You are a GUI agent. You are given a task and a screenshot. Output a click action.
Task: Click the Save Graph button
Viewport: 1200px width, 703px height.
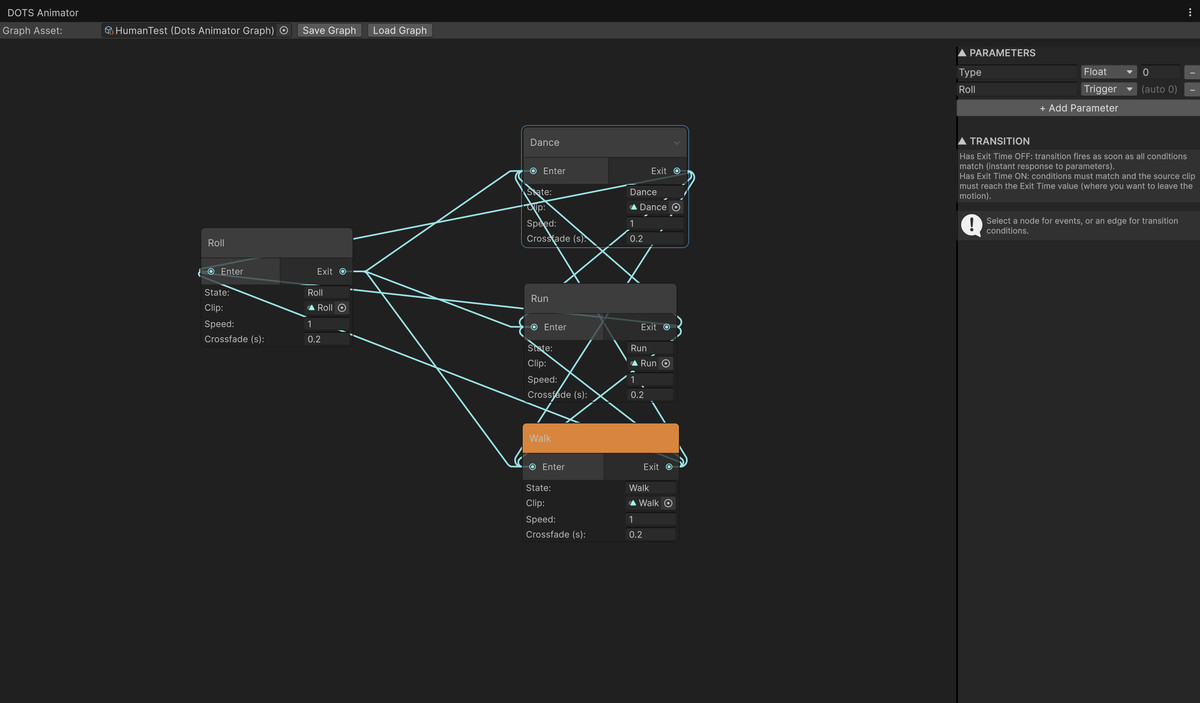[329, 31]
